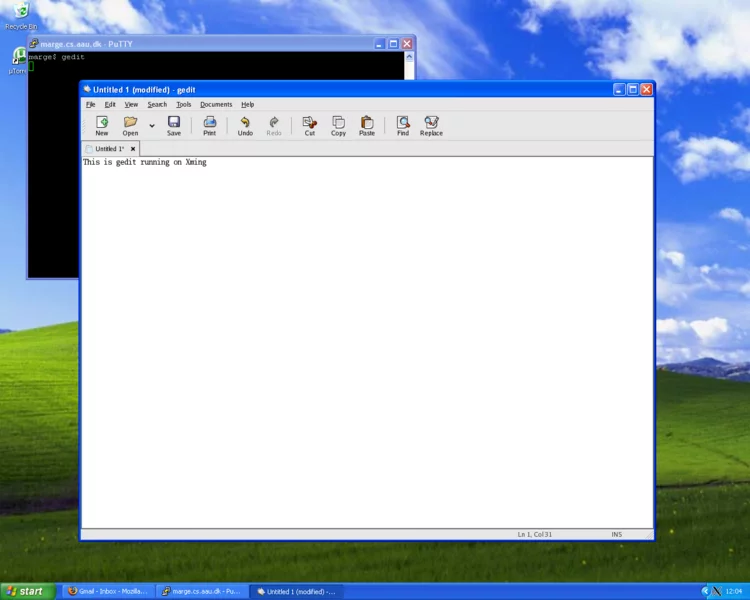Click the Xming X icon in system tray

click(717, 591)
